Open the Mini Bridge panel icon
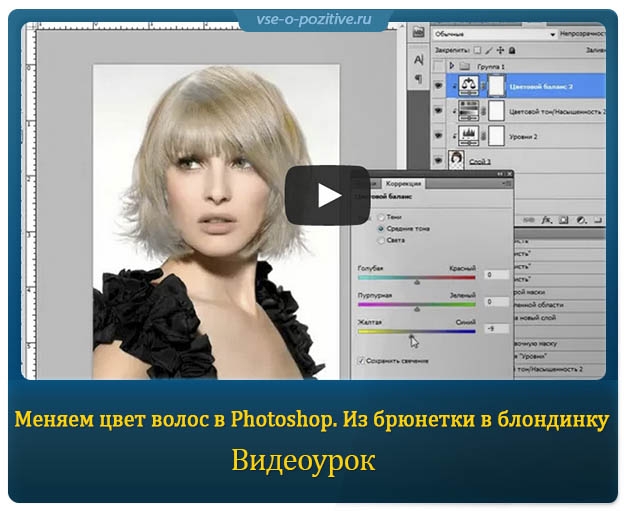This screenshot has width=625, height=511. (418, 32)
